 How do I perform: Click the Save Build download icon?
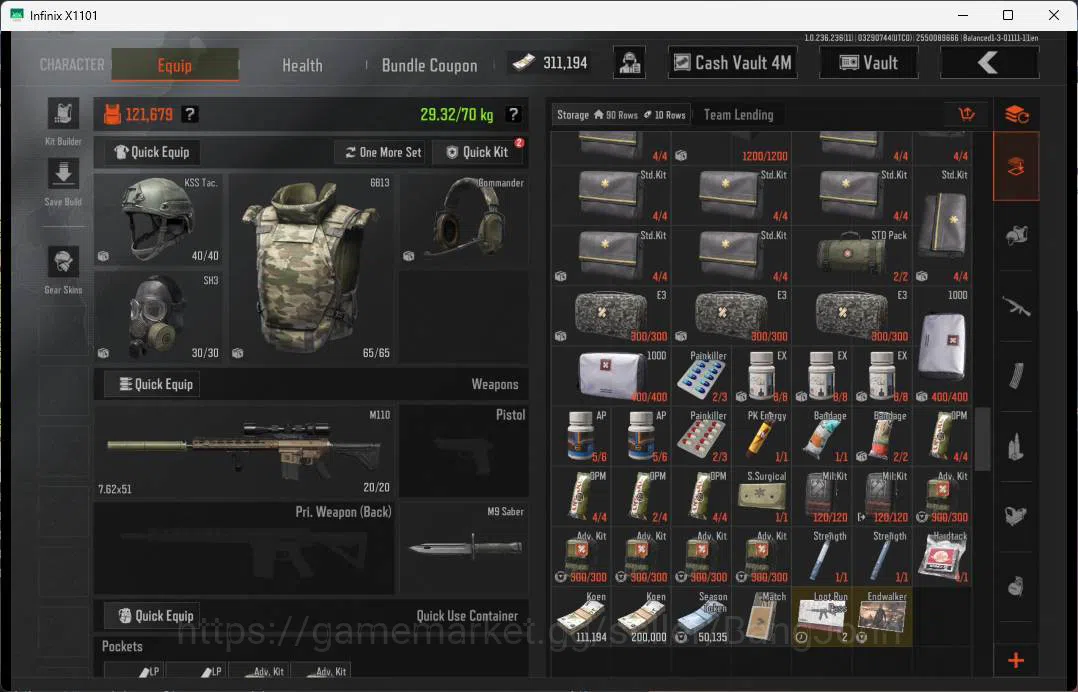pos(63,174)
